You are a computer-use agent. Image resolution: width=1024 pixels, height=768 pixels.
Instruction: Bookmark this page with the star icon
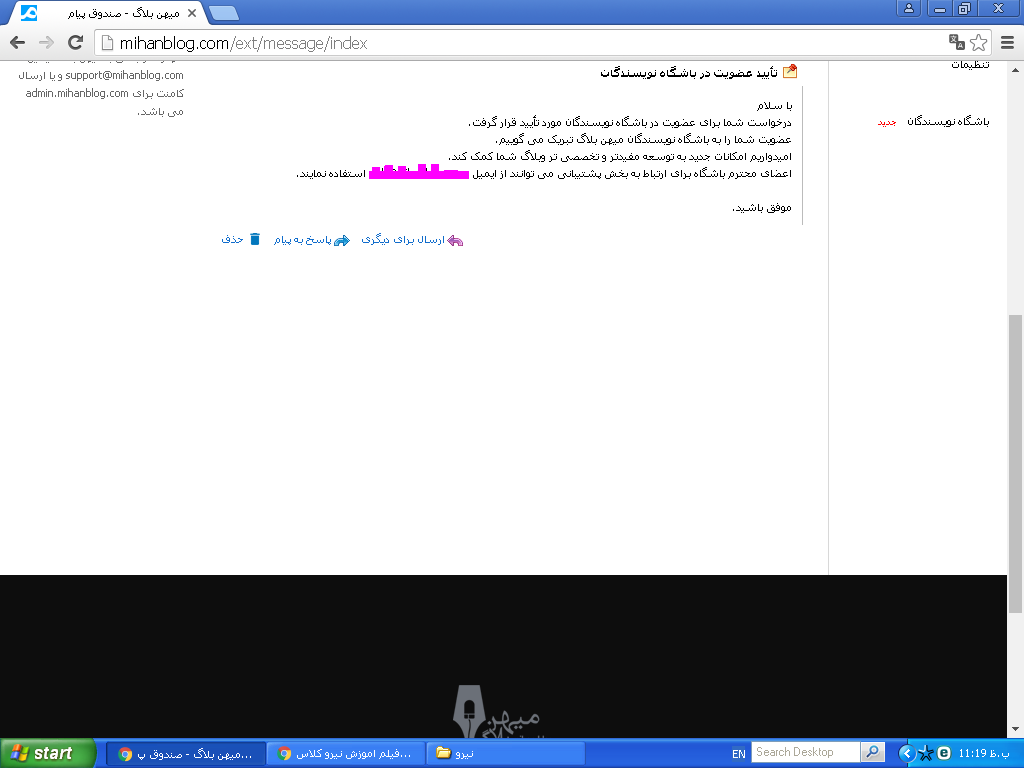tap(978, 43)
